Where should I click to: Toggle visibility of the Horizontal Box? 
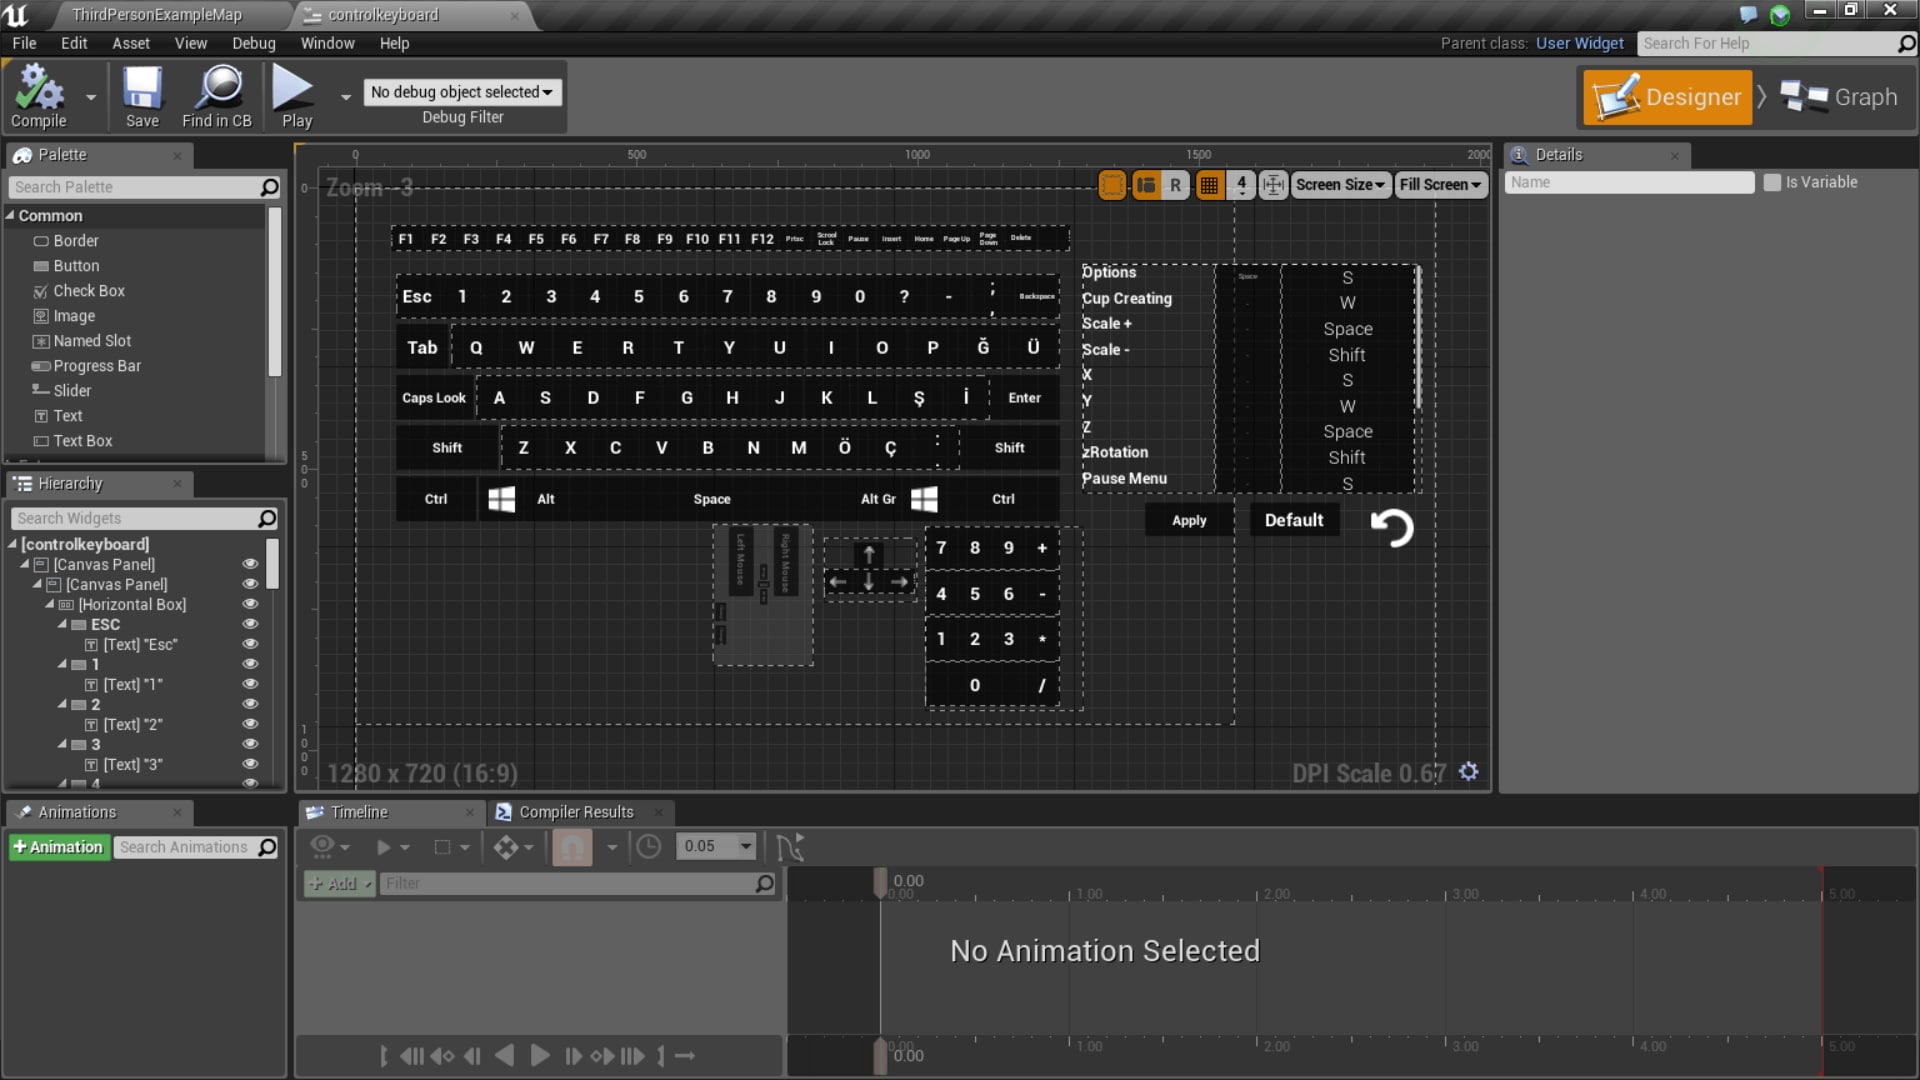[x=250, y=603]
